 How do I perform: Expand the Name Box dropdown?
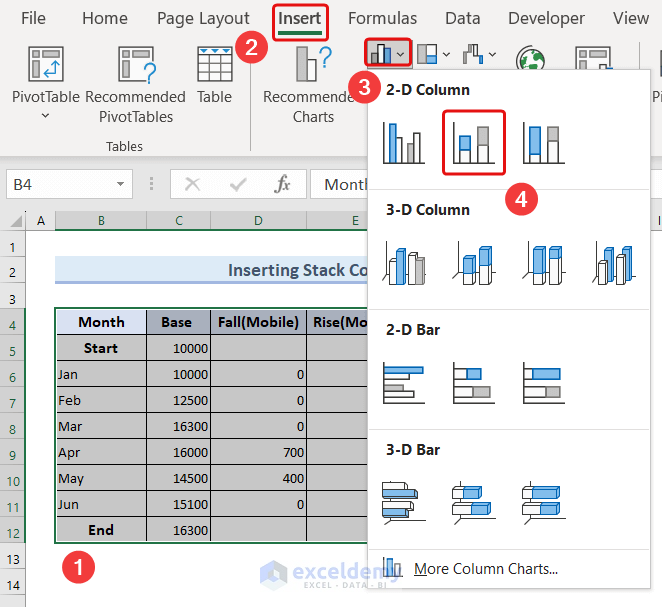point(120,184)
